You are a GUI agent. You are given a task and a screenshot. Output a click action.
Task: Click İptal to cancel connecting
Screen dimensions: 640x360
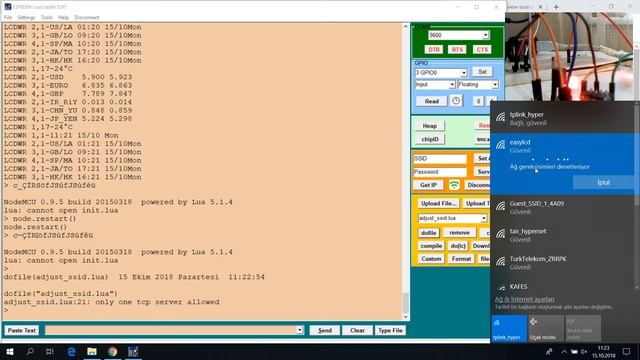[603, 182]
